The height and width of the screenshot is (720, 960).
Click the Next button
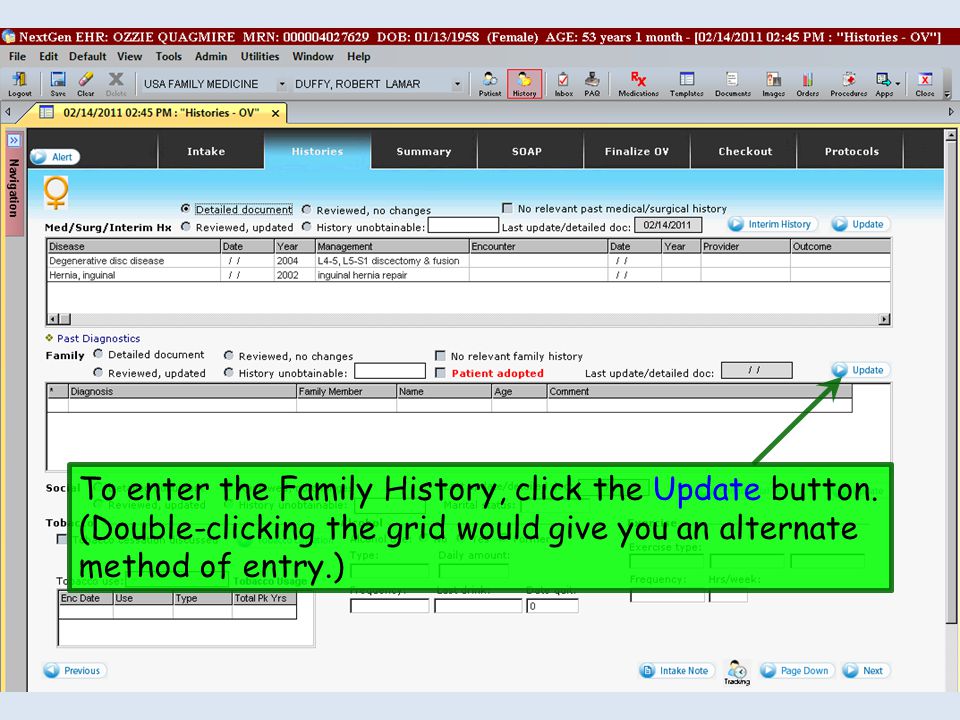coord(866,670)
